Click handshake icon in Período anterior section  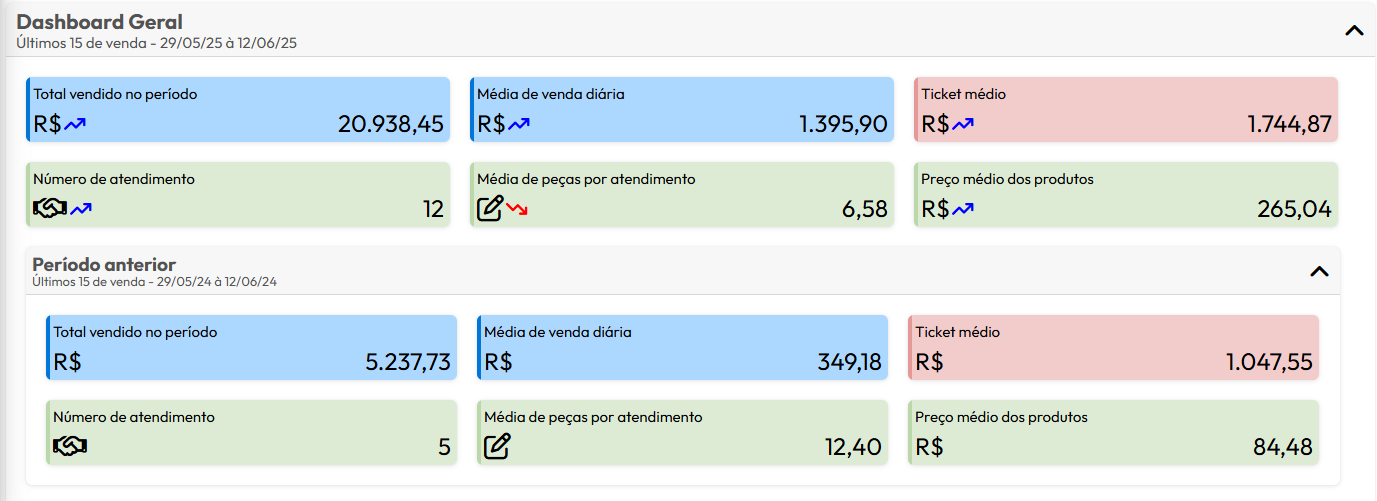click(x=70, y=447)
